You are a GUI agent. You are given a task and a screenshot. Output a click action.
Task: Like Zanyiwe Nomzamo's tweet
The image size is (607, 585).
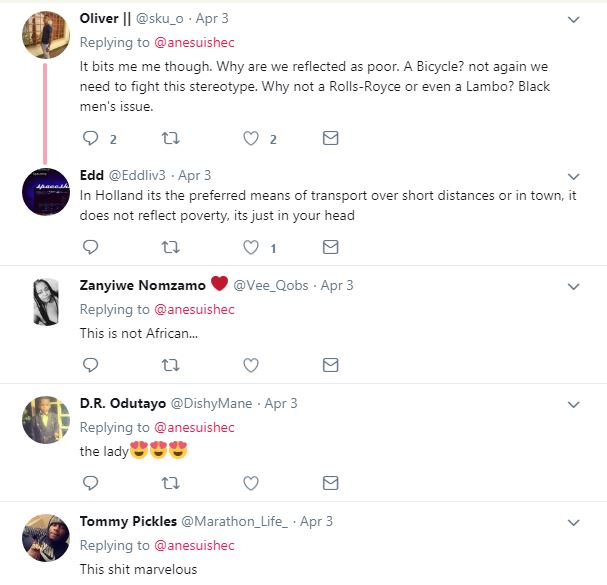(251, 365)
